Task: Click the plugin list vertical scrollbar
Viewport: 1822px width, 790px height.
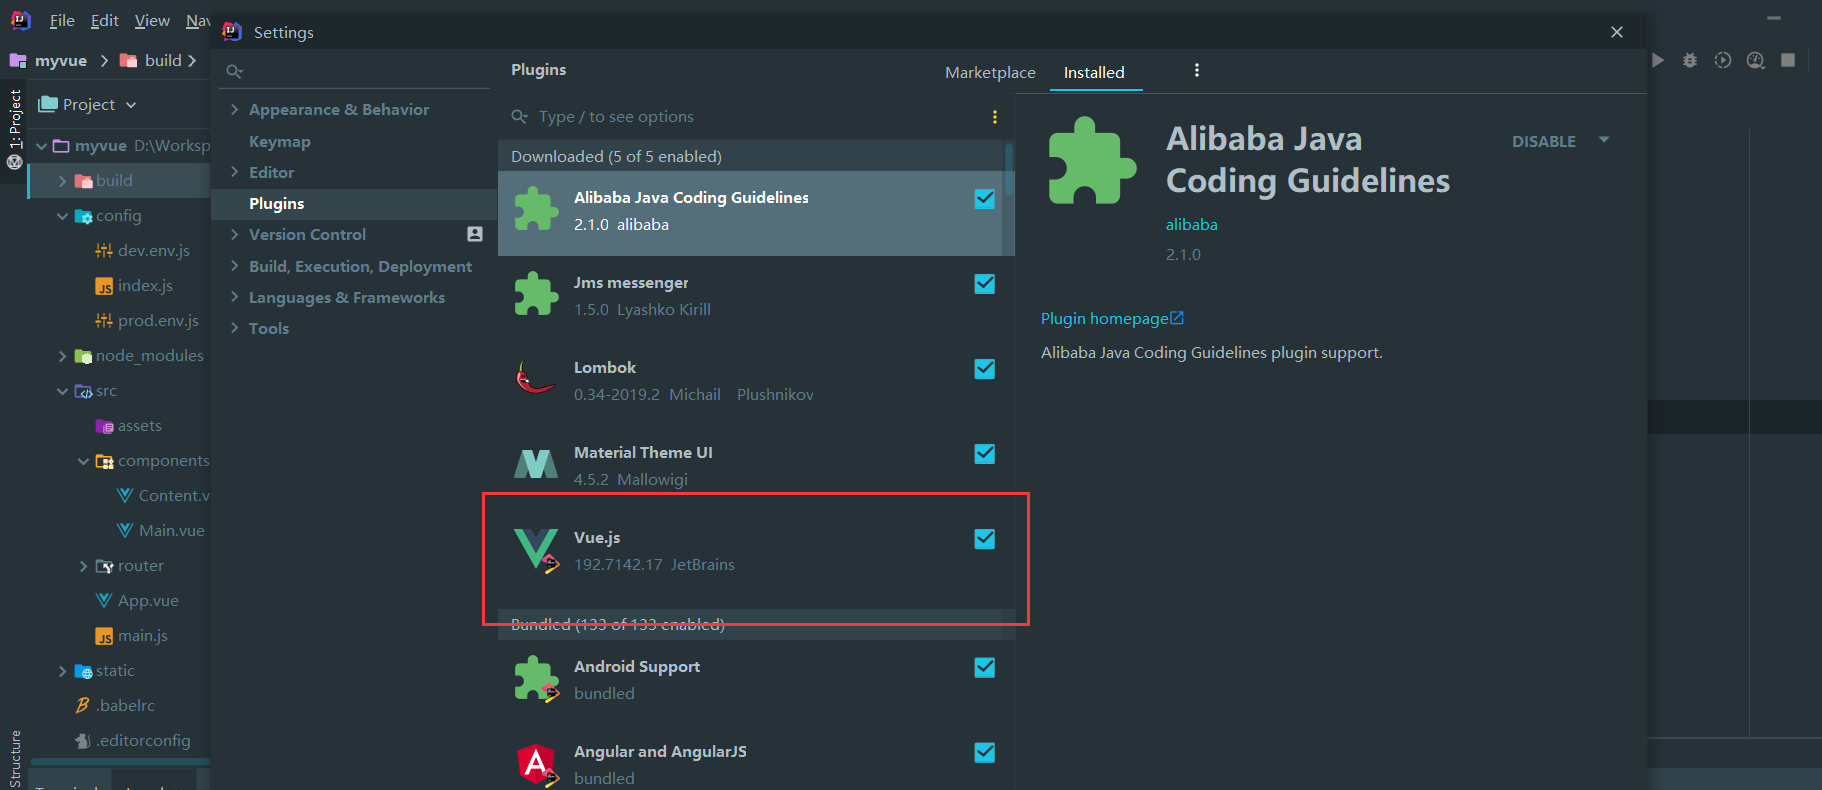Action: [x=1009, y=169]
